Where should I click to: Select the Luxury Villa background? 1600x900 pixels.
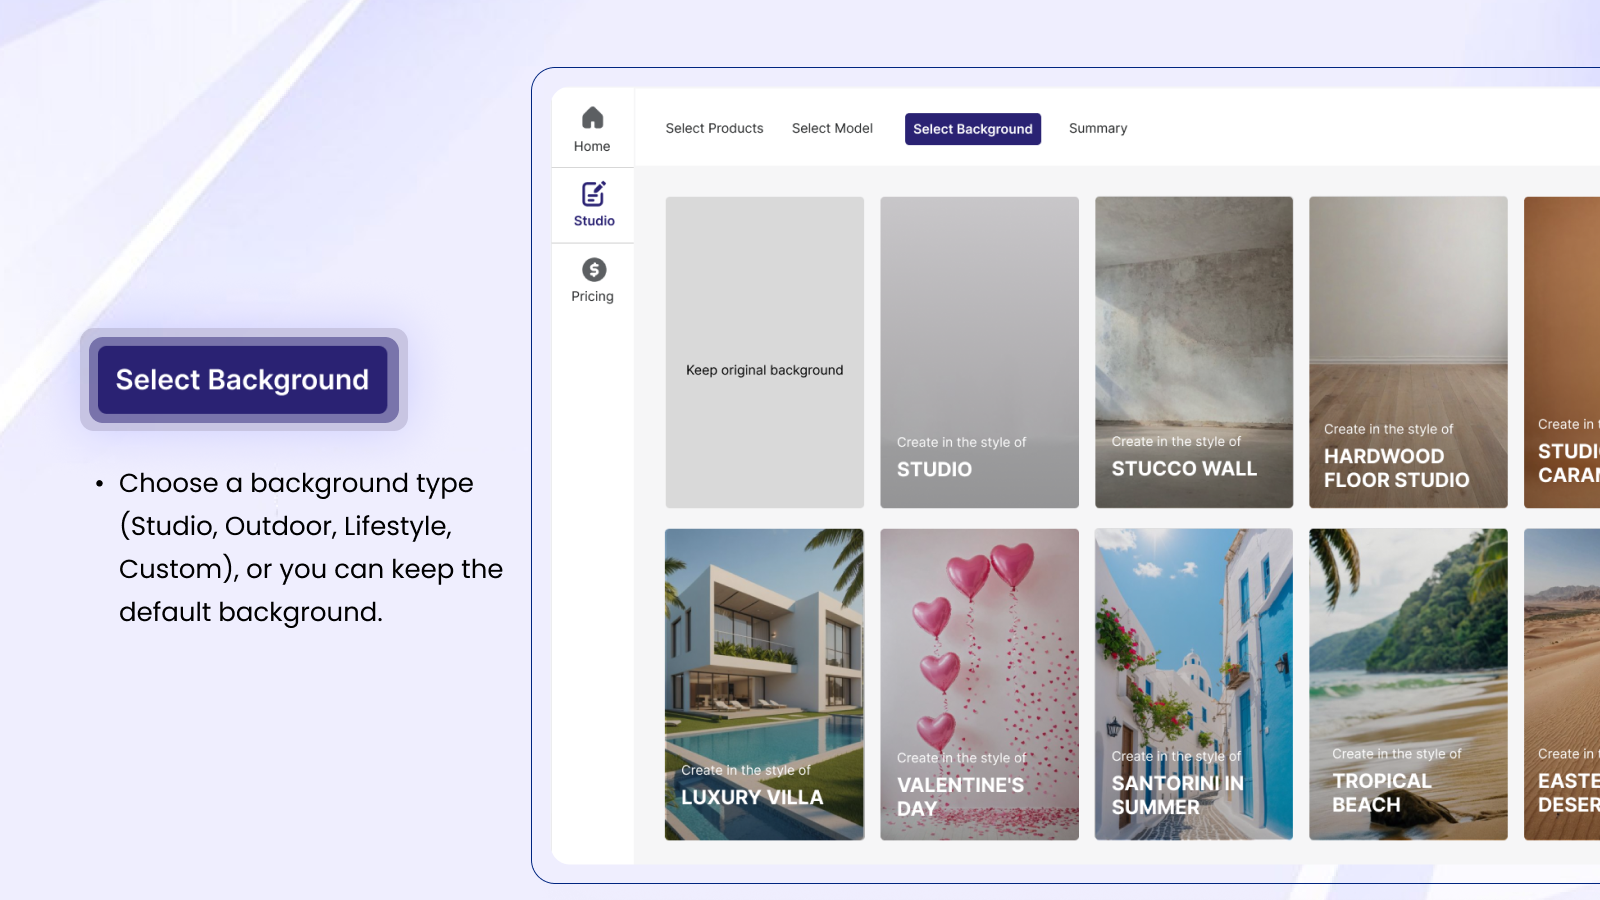coord(765,684)
